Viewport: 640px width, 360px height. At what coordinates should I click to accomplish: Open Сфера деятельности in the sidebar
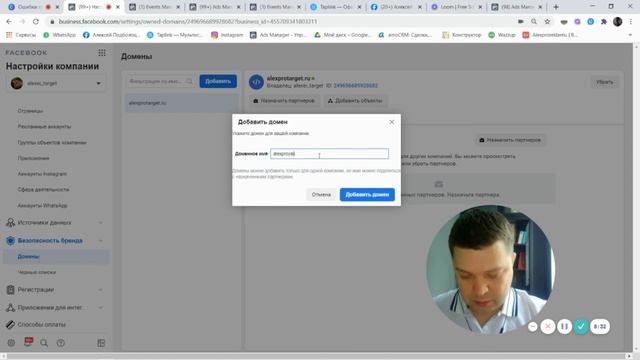point(43,190)
